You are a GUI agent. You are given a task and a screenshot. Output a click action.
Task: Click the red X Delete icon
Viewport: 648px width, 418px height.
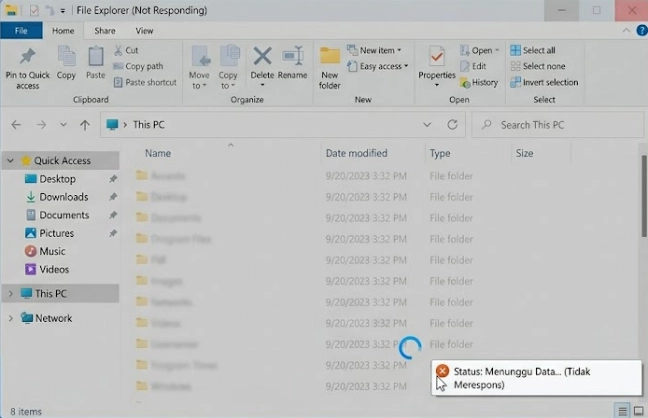coord(262,56)
